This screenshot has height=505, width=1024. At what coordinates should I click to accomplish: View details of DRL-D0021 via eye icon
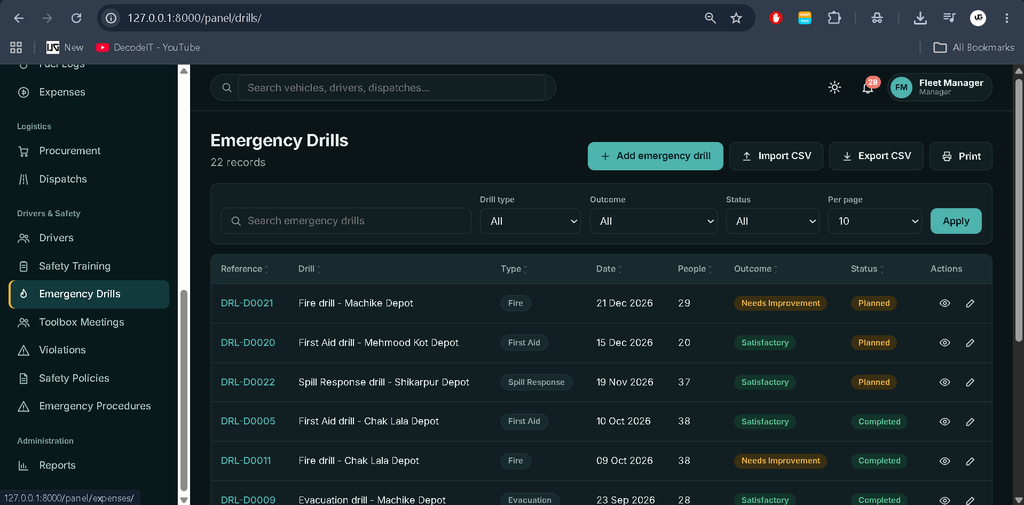click(944, 303)
